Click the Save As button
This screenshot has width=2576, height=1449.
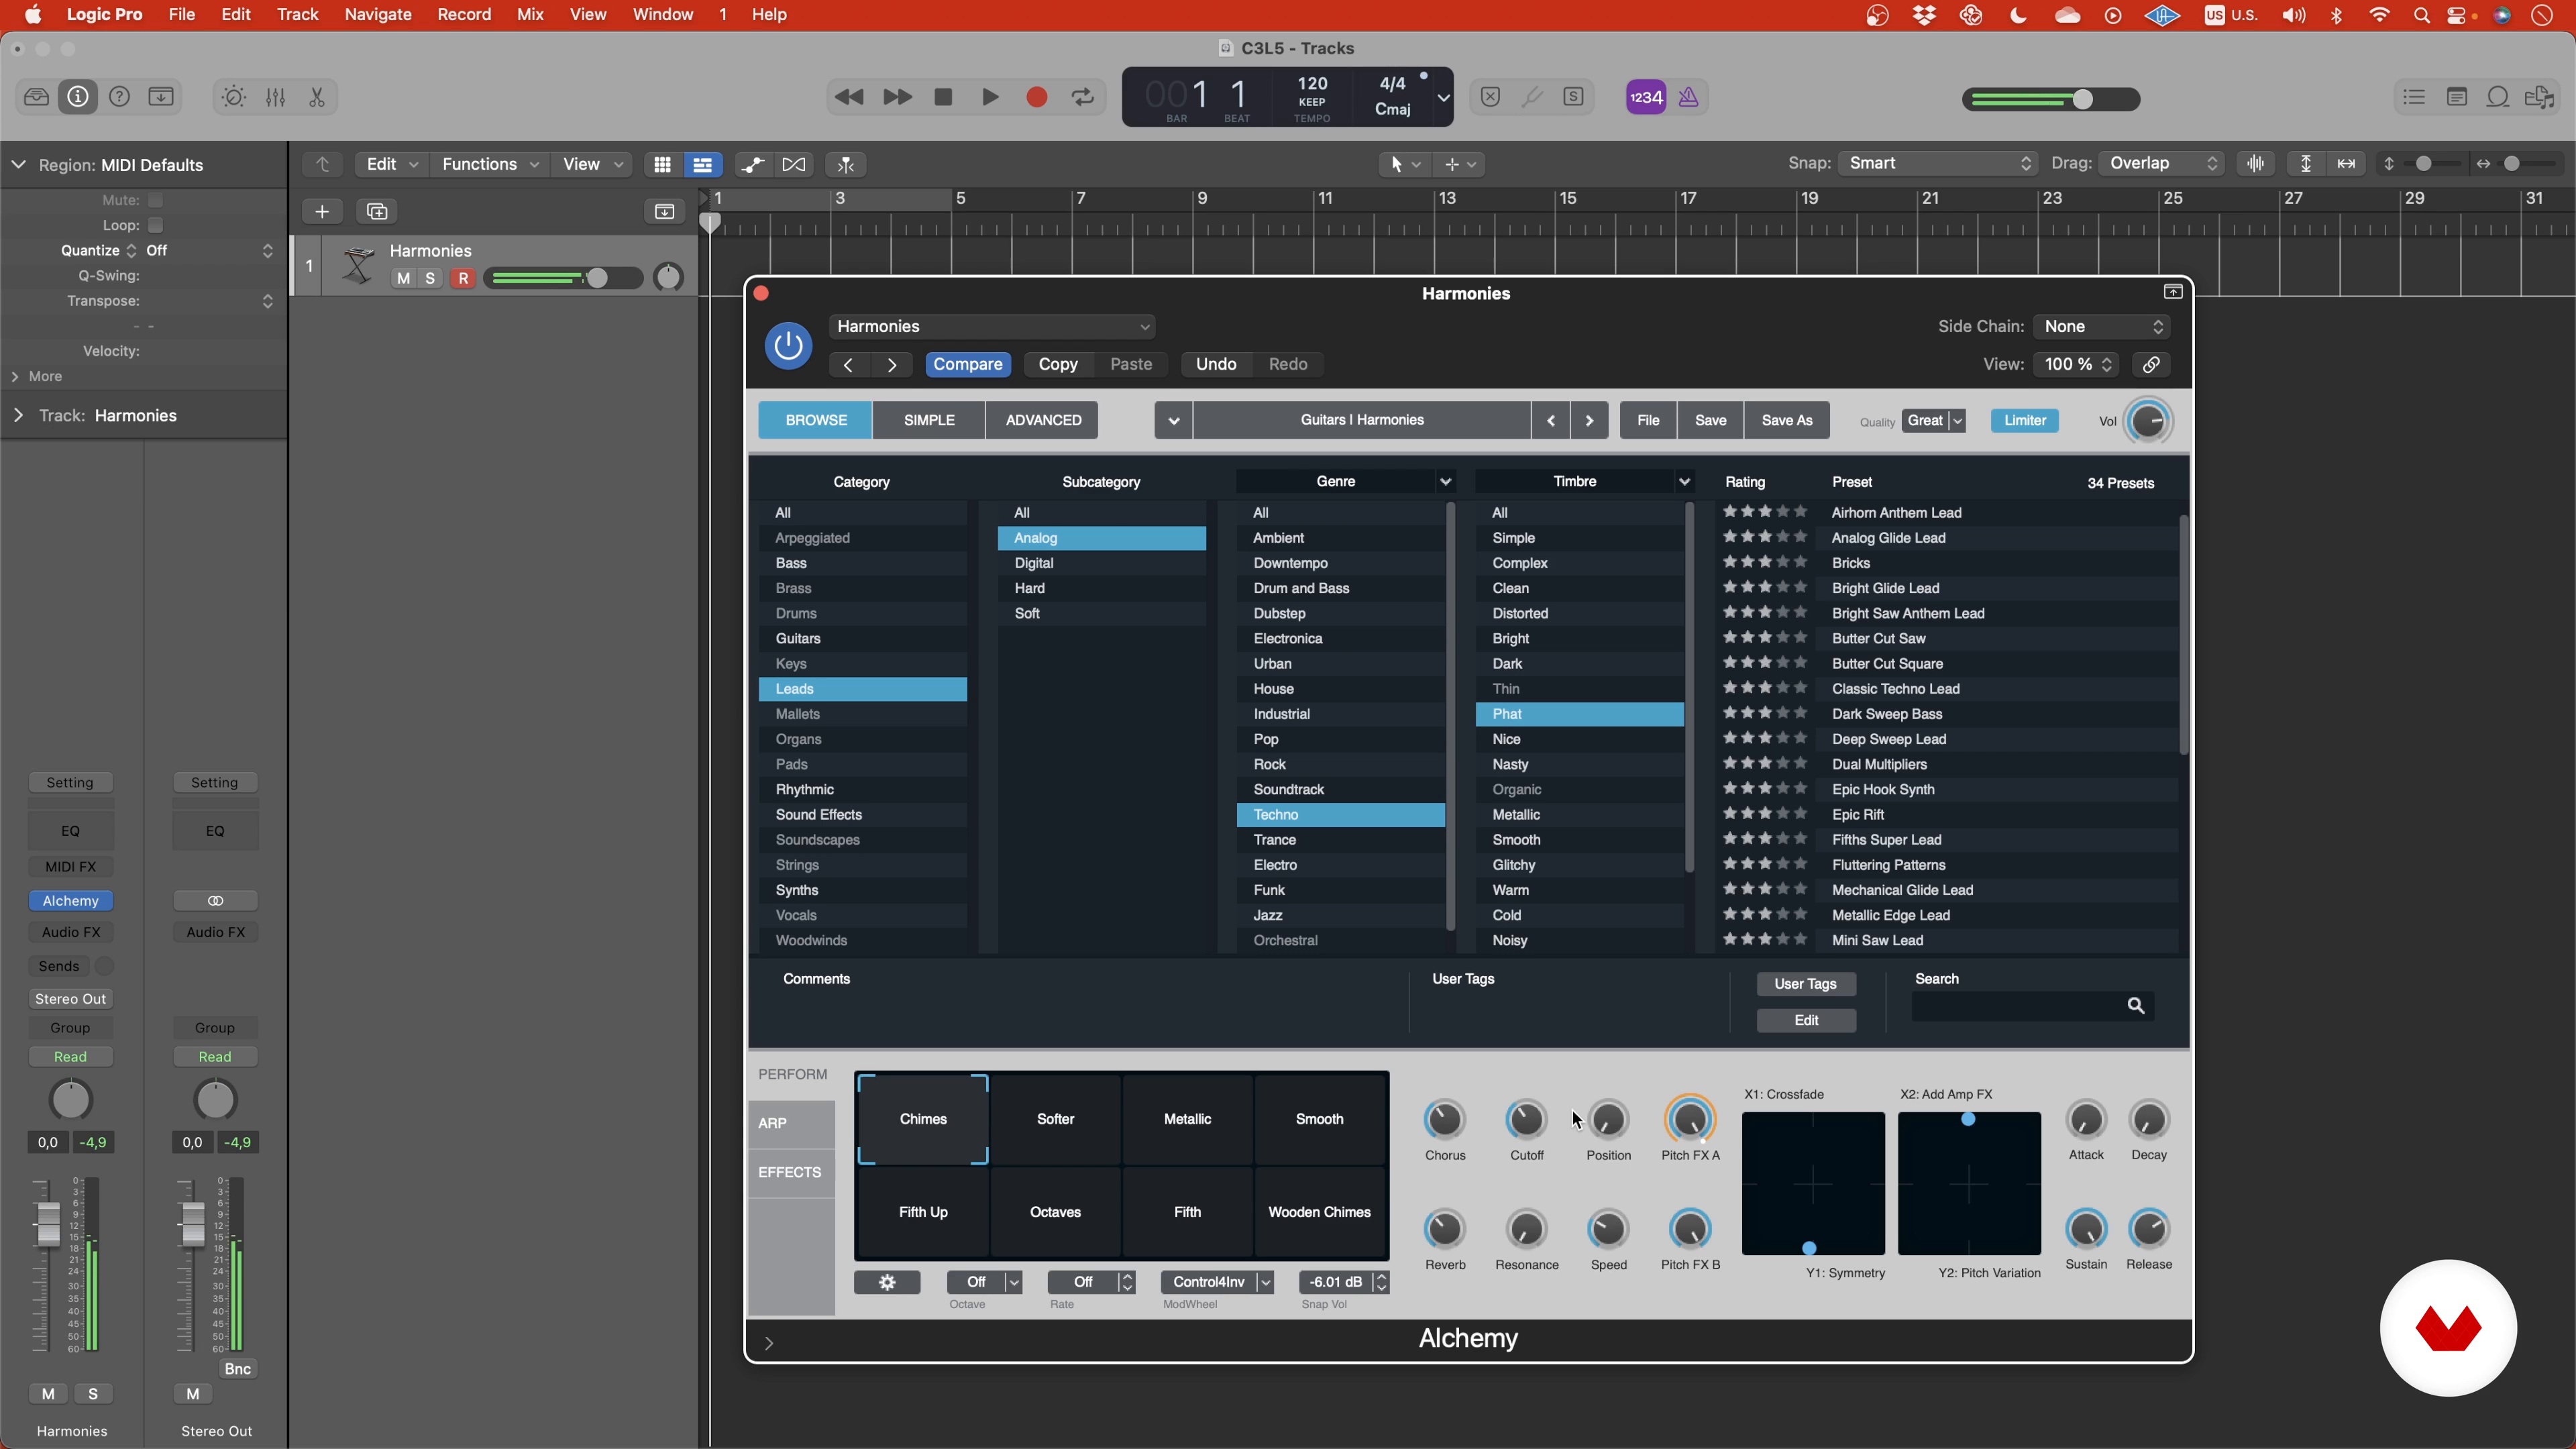coord(1787,420)
